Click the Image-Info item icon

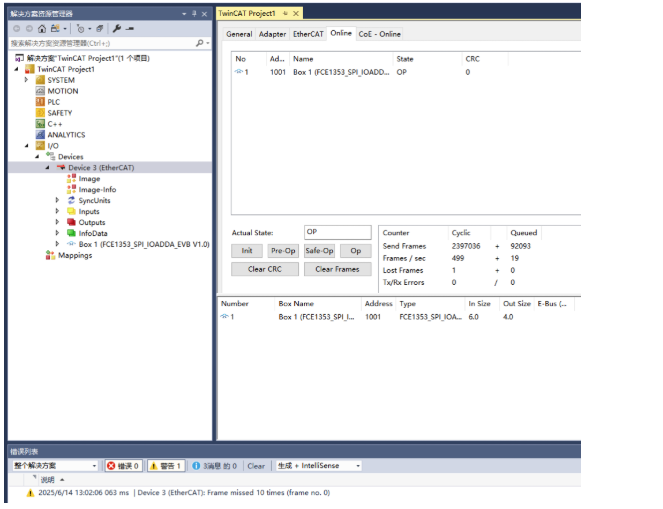[x=71, y=189]
